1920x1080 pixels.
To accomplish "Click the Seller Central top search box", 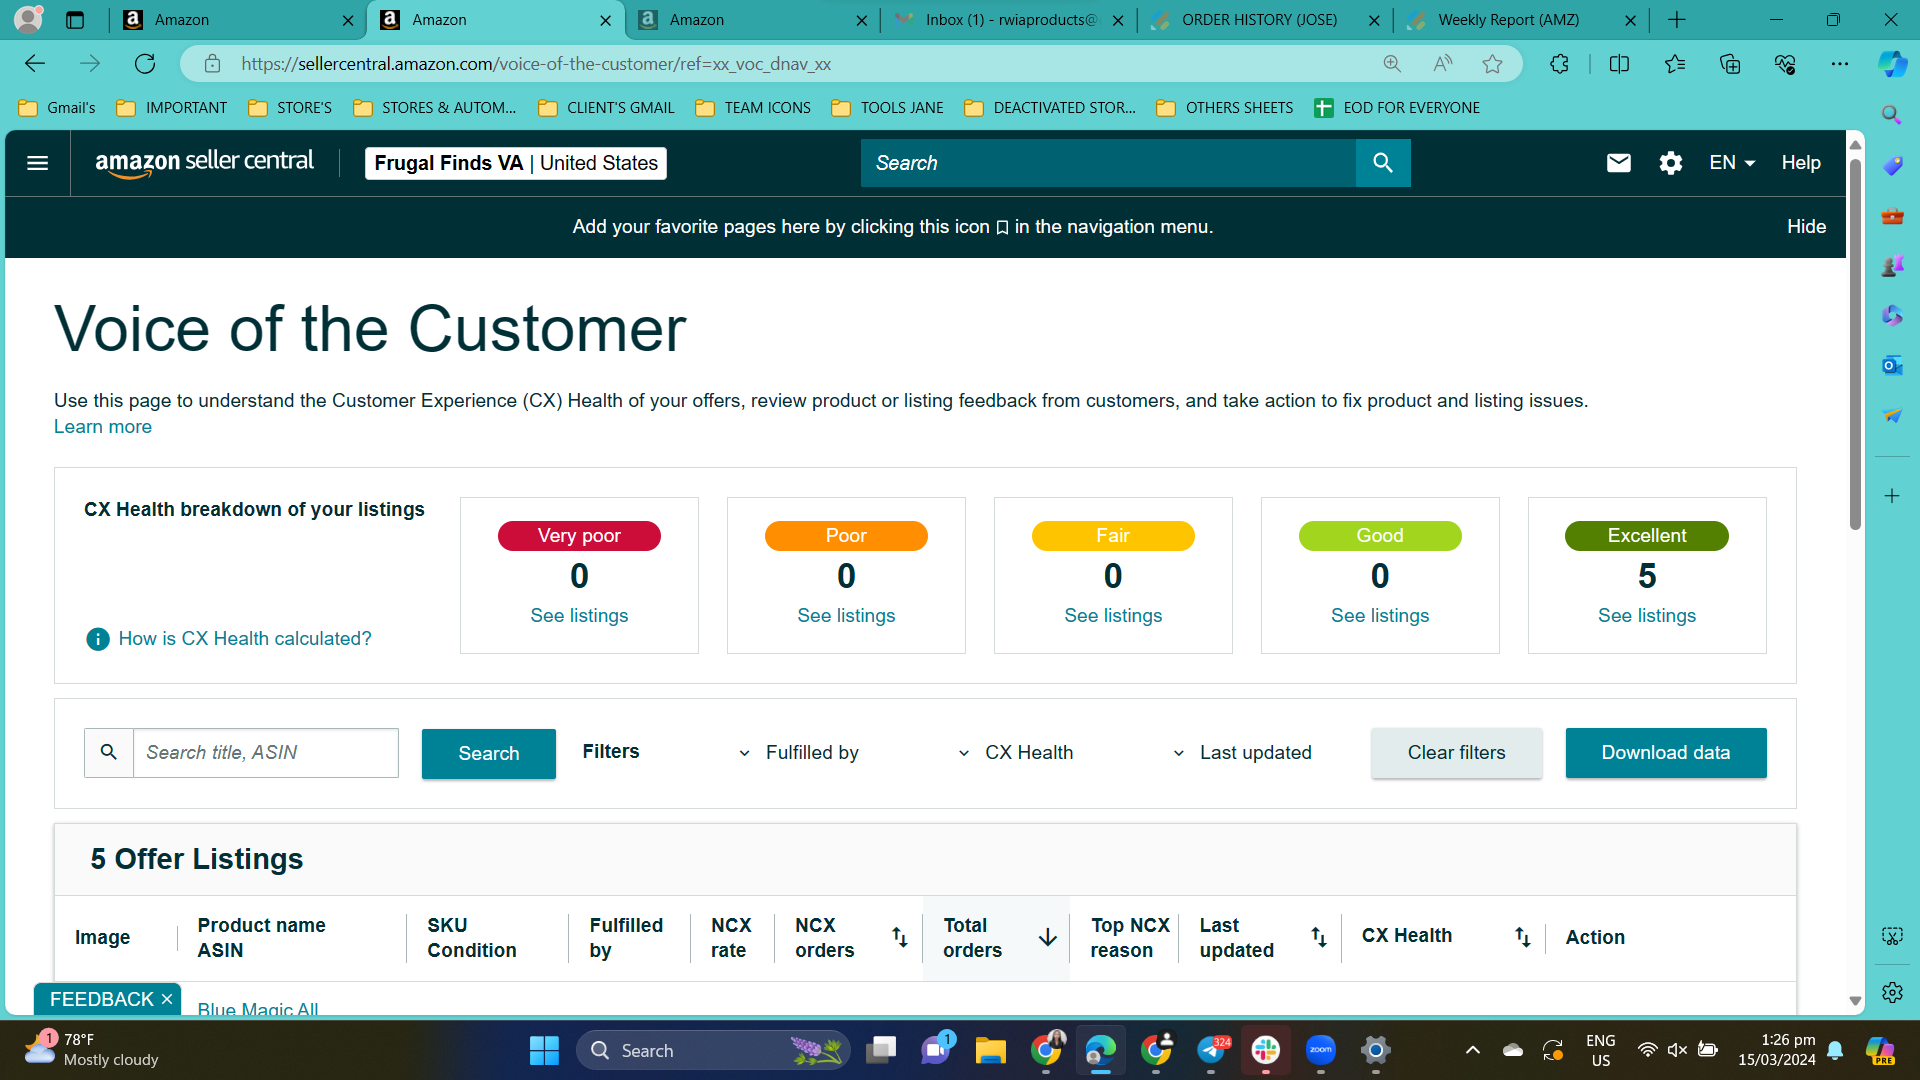I will (x=1108, y=163).
